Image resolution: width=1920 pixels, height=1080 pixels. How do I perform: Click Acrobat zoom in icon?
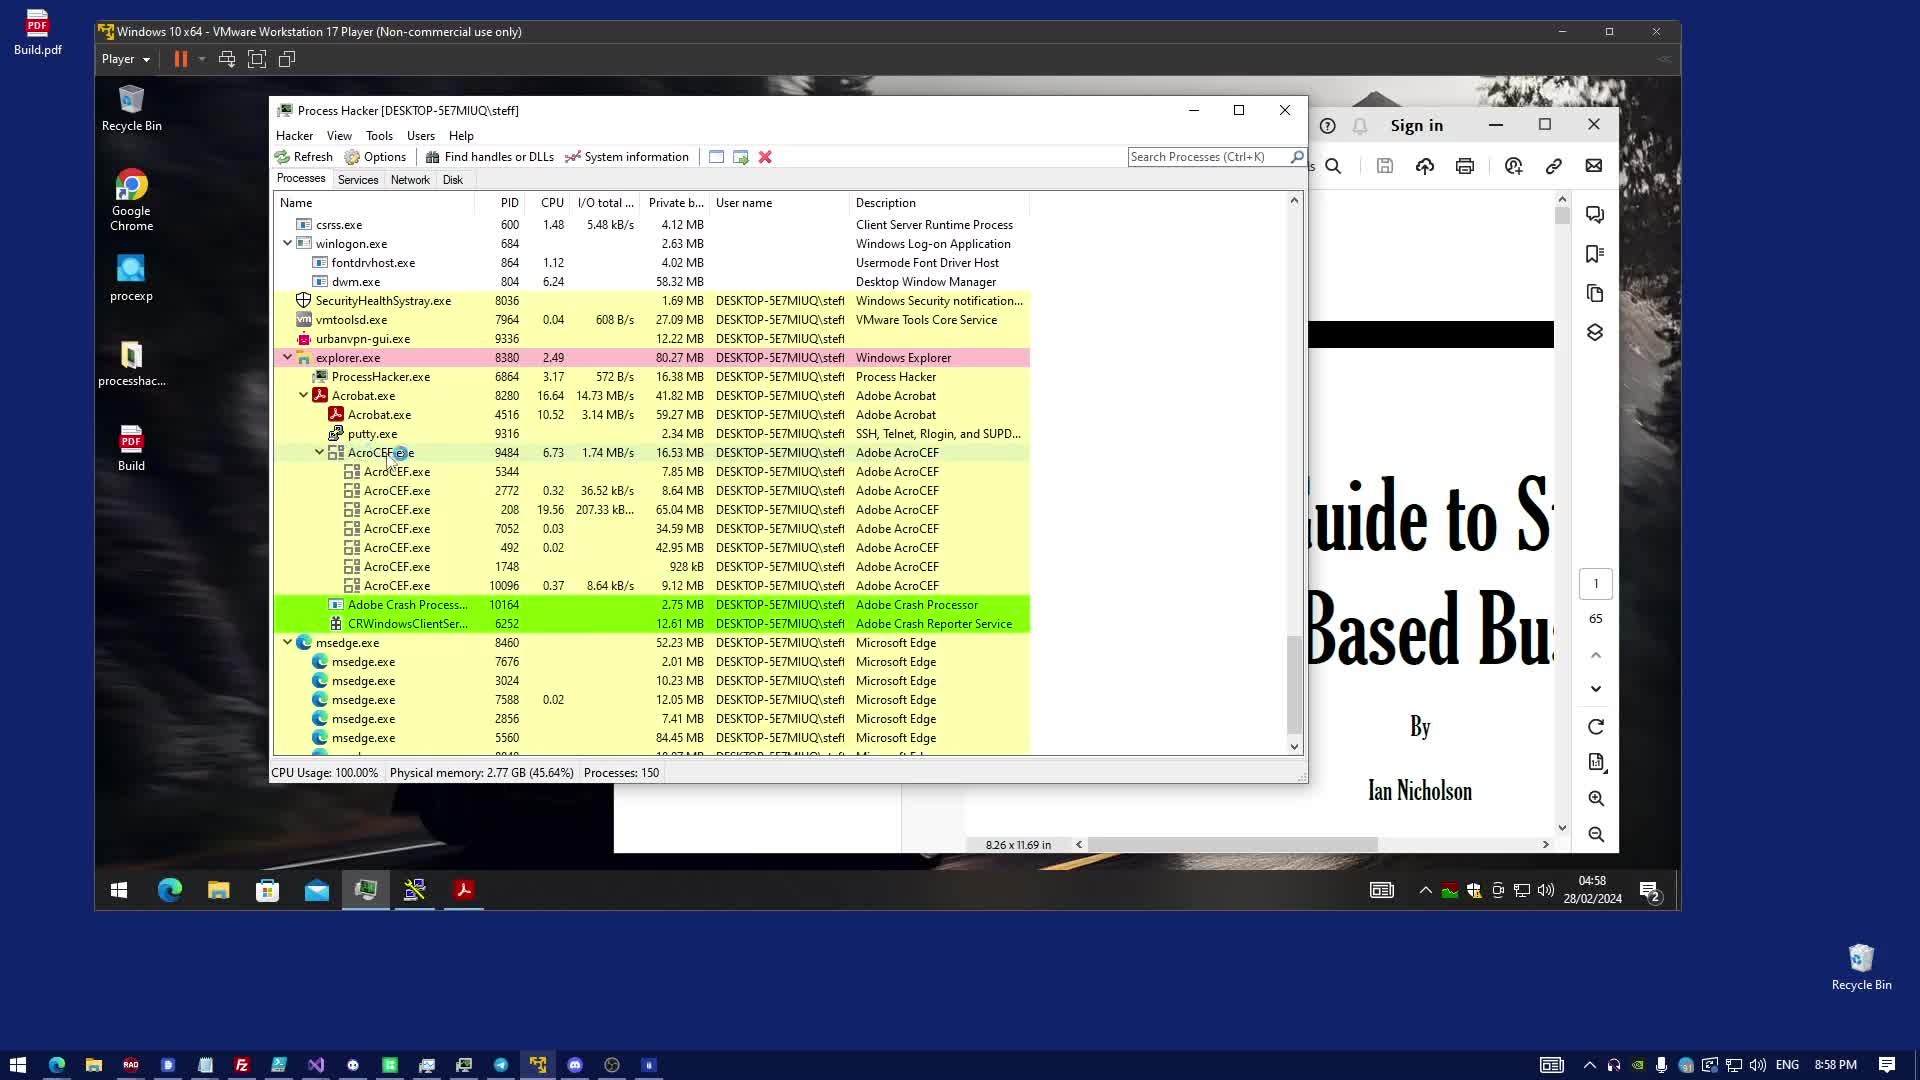point(1596,798)
